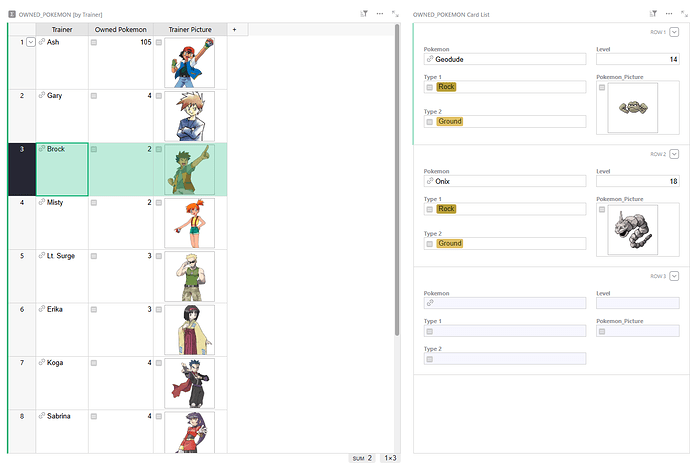The height and width of the screenshot is (463, 690).
Task: Select row number 5 for Lt. Surge
Action: click(22, 276)
